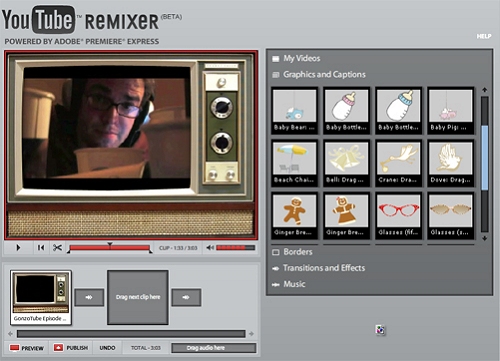Click the graphics list scroll-up arrow
This screenshot has height=361, width=500.
pyautogui.click(x=484, y=90)
